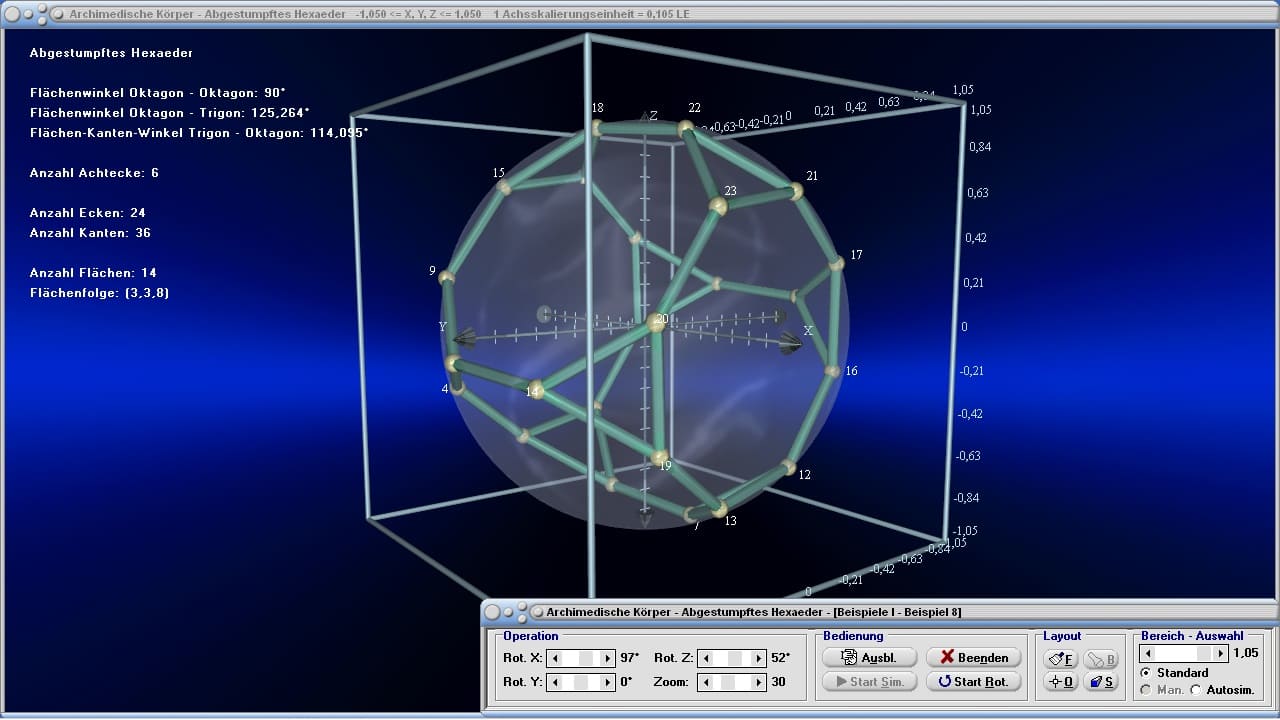Click the X axis label
The width and height of the screenshot is (1280, 720).
808,330
